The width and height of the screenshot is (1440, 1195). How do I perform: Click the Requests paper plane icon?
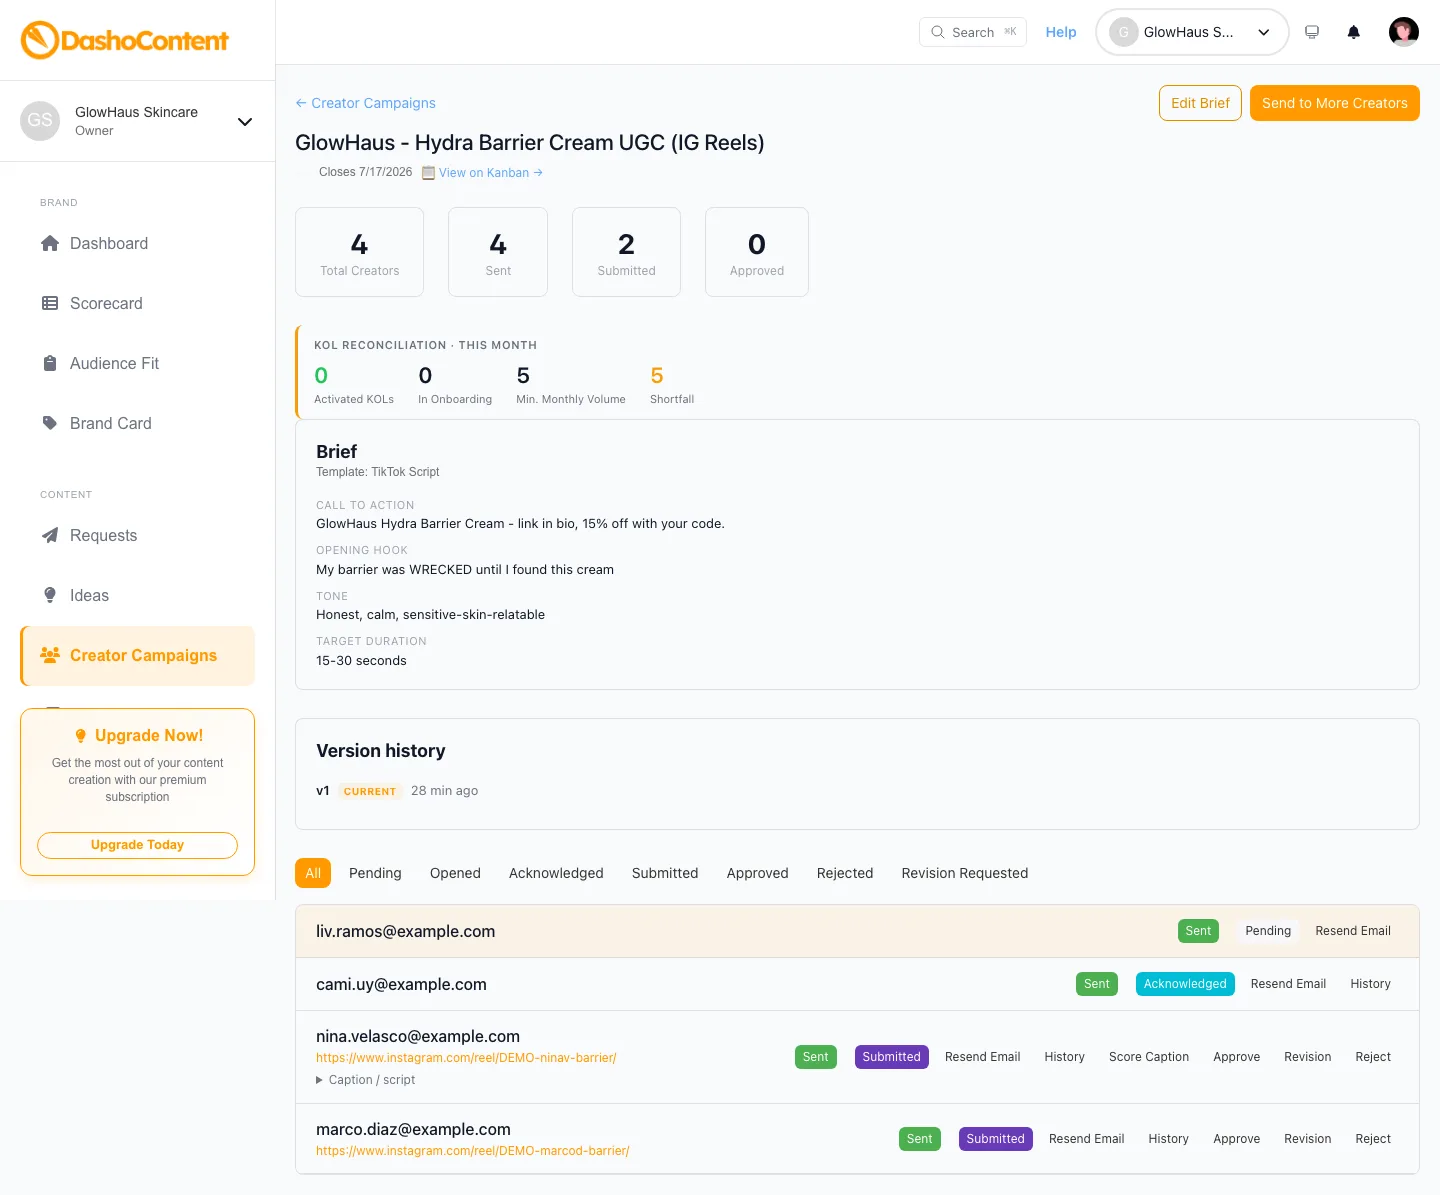(x=50, y=535)
